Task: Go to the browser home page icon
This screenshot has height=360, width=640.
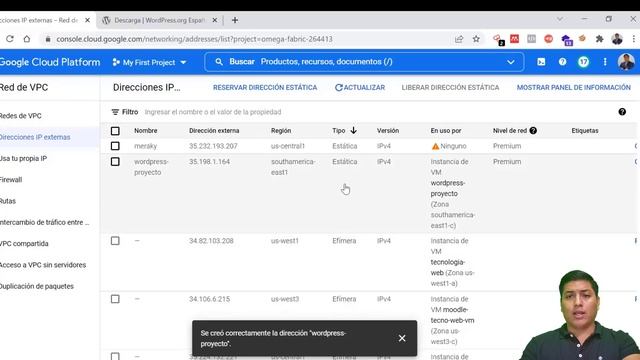Action: point(27,39)
